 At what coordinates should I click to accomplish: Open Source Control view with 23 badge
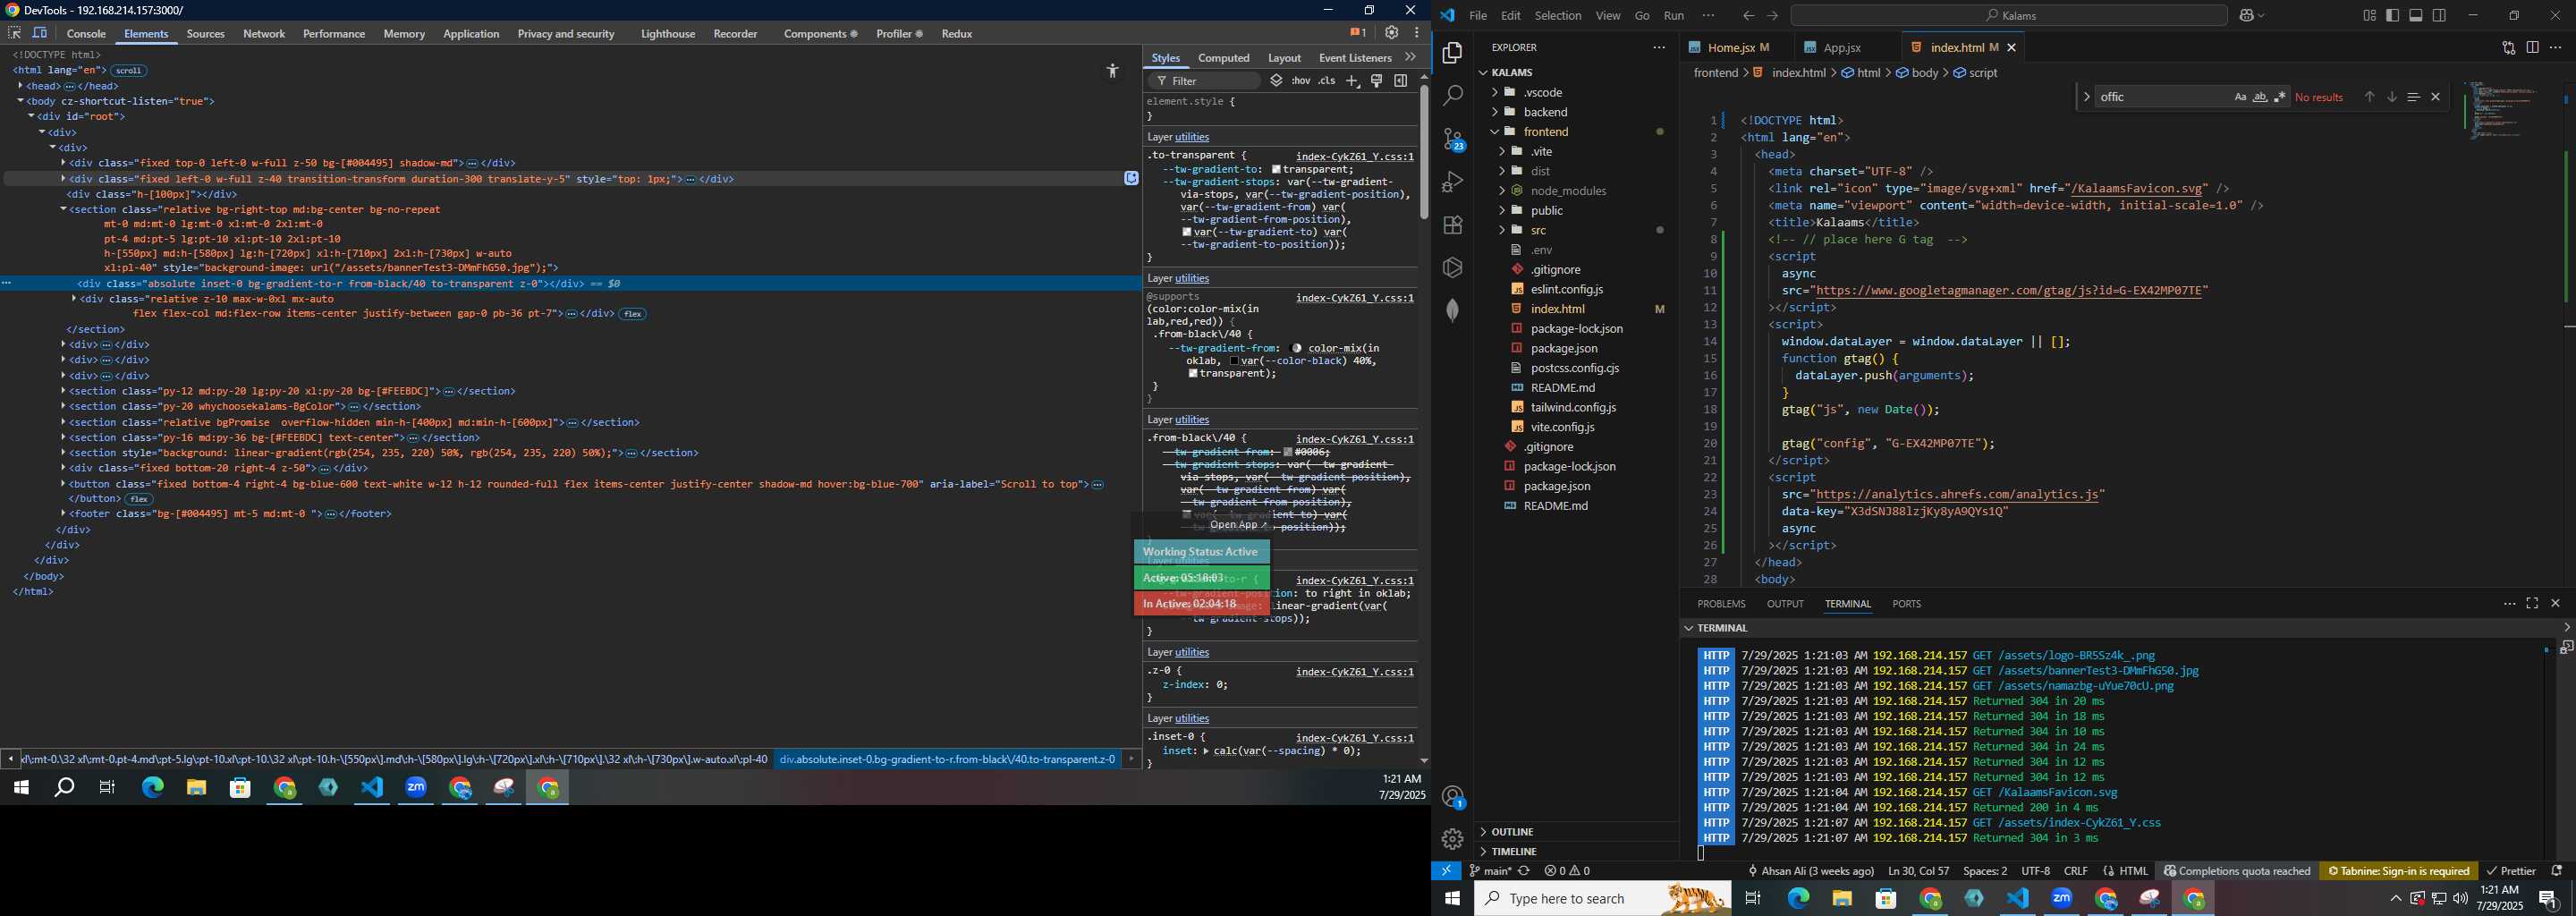(1452, 140)
